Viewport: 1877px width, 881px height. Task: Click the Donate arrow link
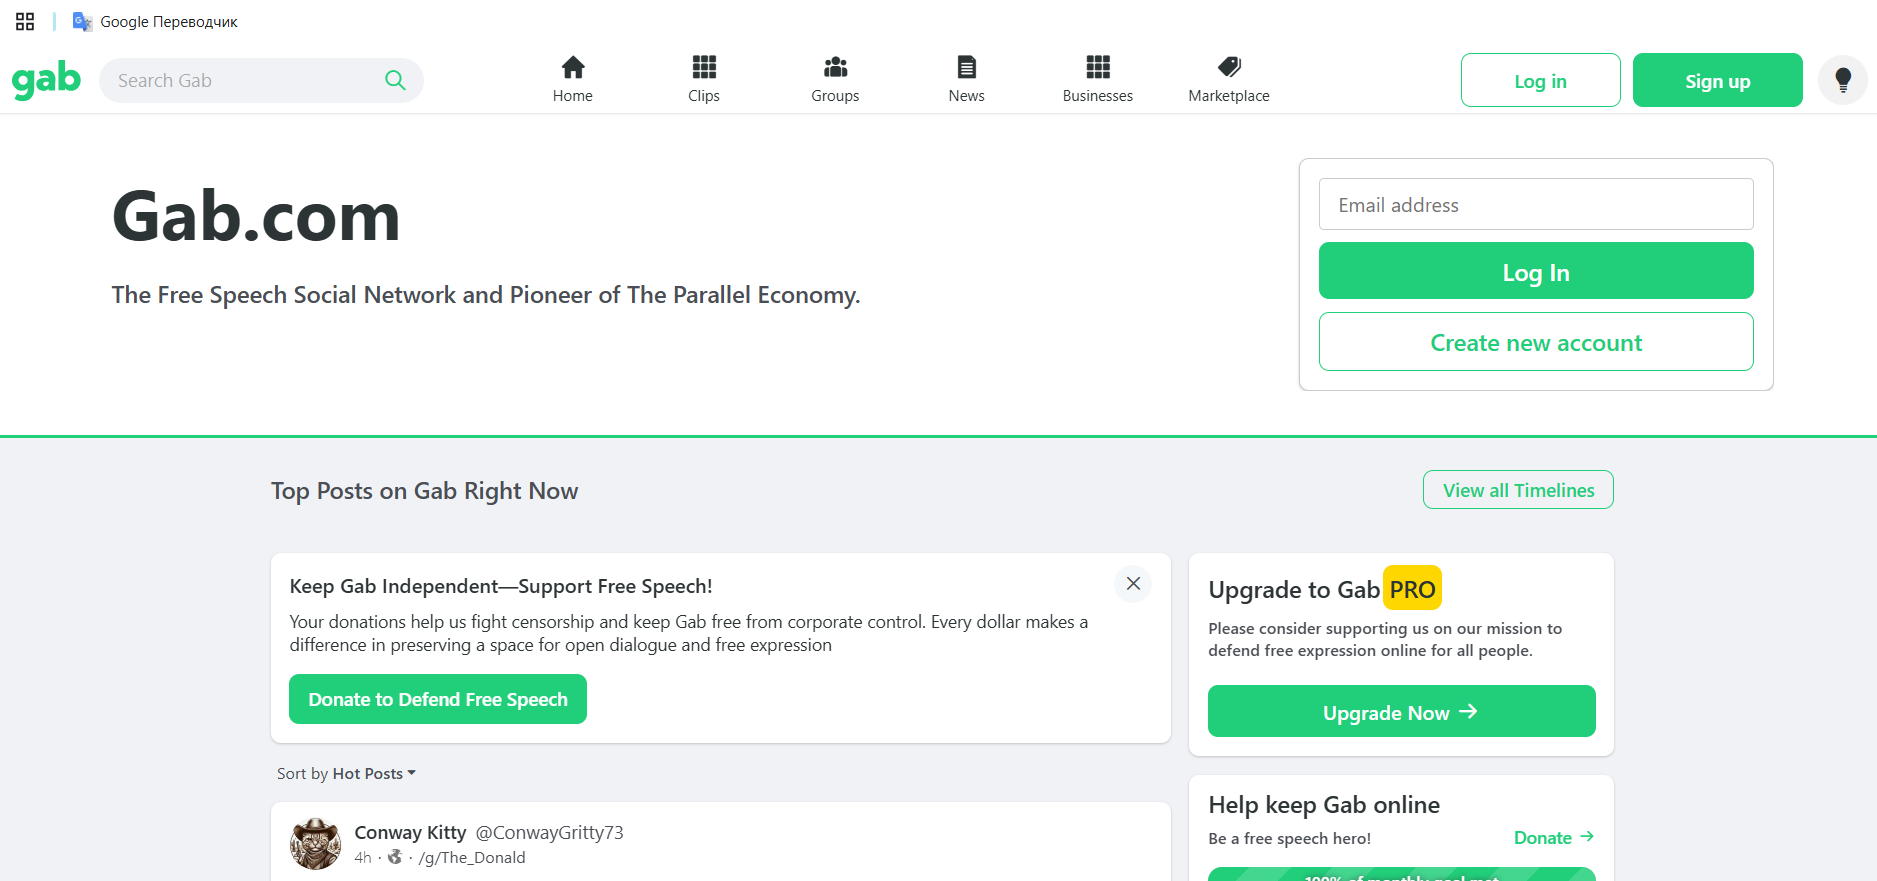click(1554, 838)
